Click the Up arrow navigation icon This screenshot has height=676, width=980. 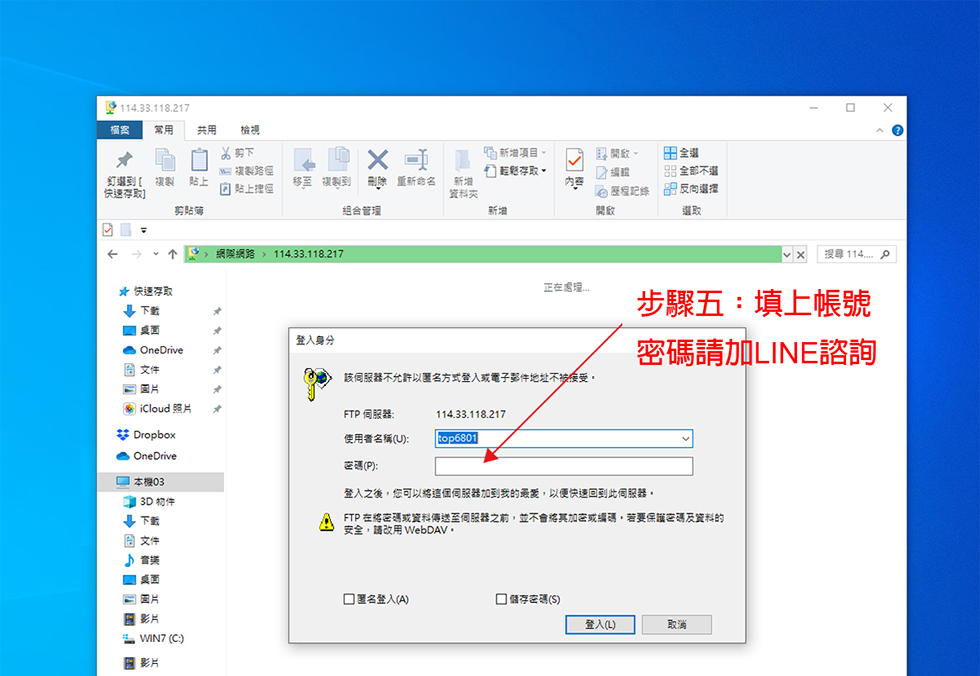click(x=173, y=254)
